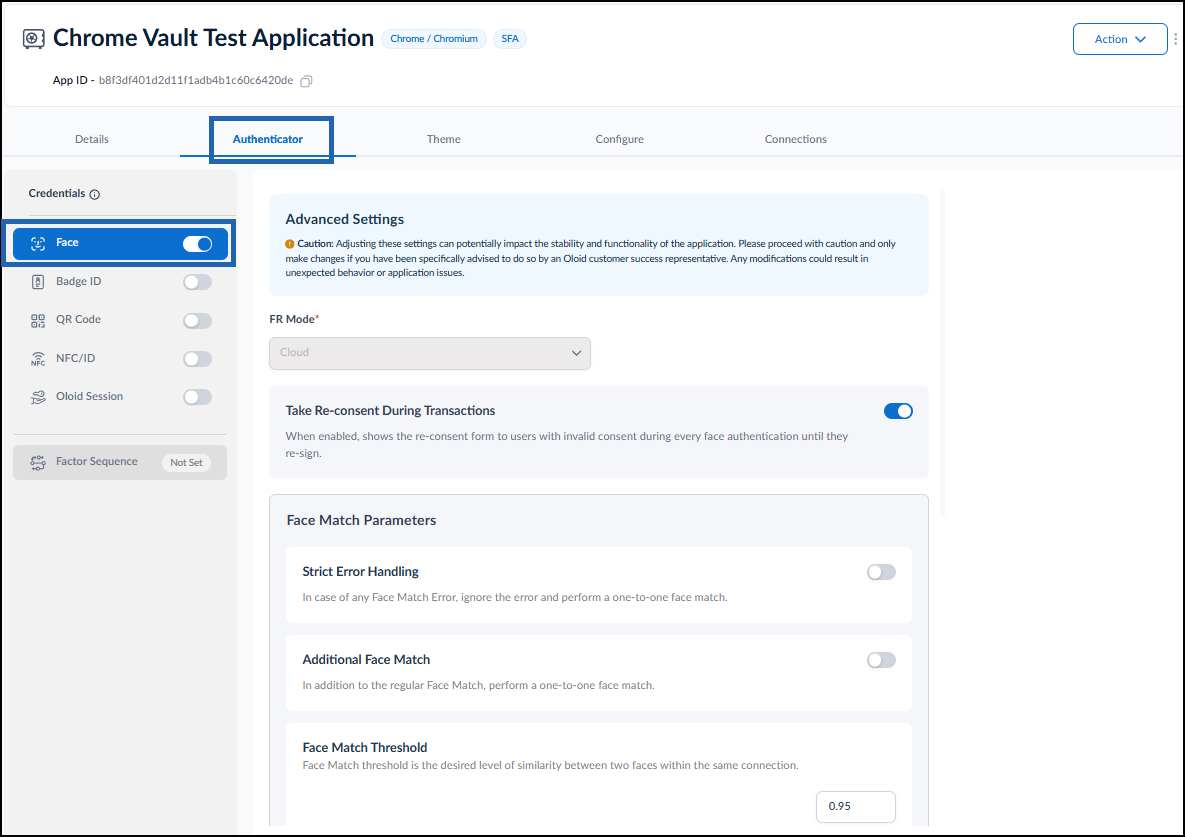
Task: Click the FR Mode field label
Action: click(294, 319)
